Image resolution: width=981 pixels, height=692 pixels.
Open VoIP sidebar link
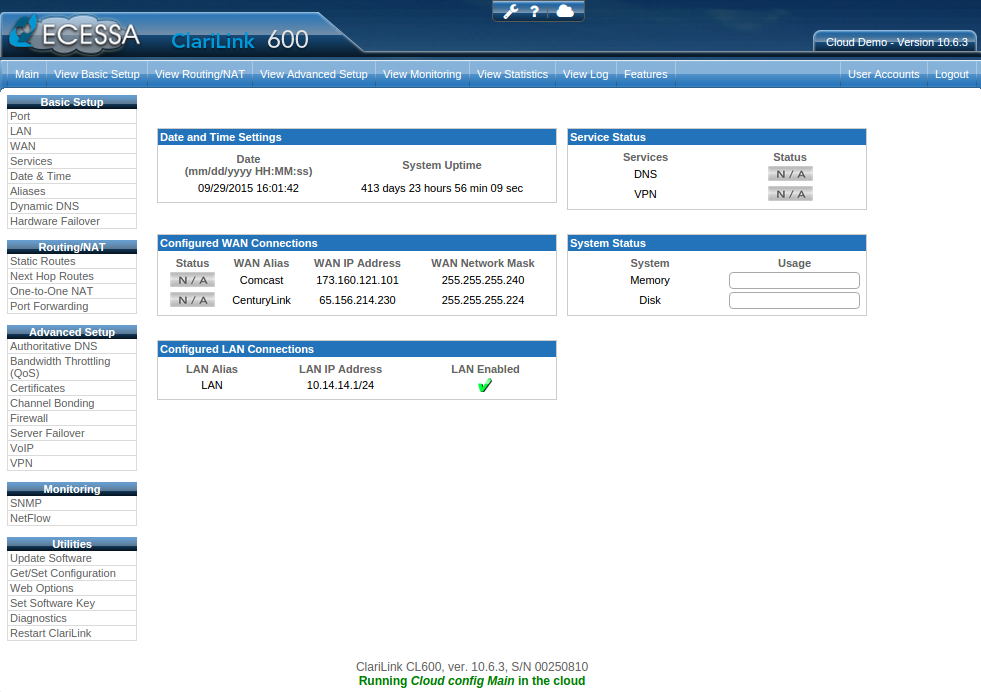72,449
